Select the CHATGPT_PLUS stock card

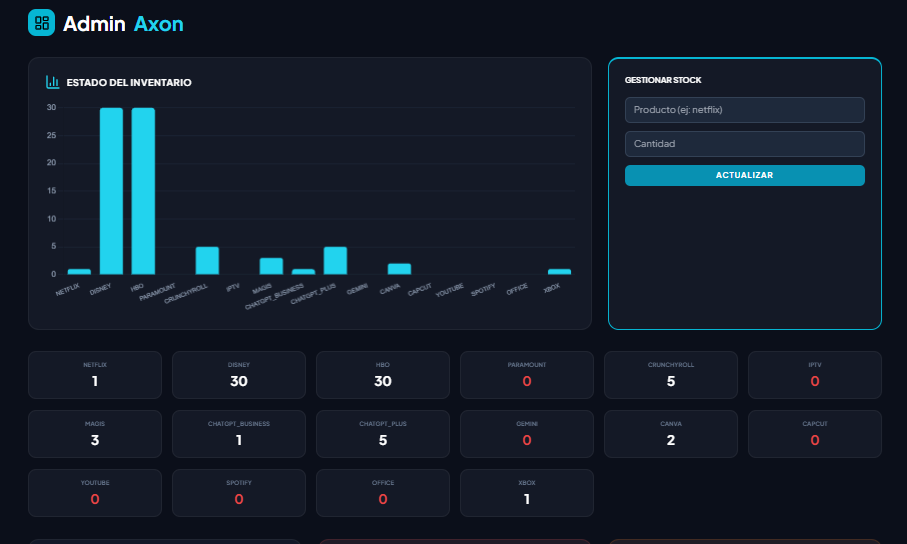(x=383, y=434)
